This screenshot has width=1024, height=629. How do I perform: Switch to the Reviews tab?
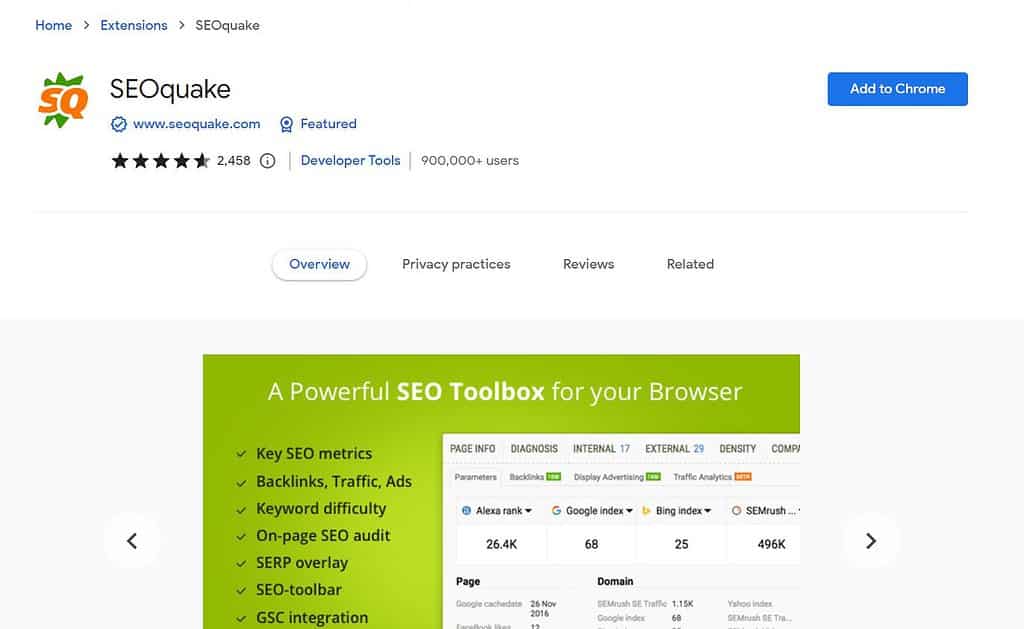click(587, 264)
